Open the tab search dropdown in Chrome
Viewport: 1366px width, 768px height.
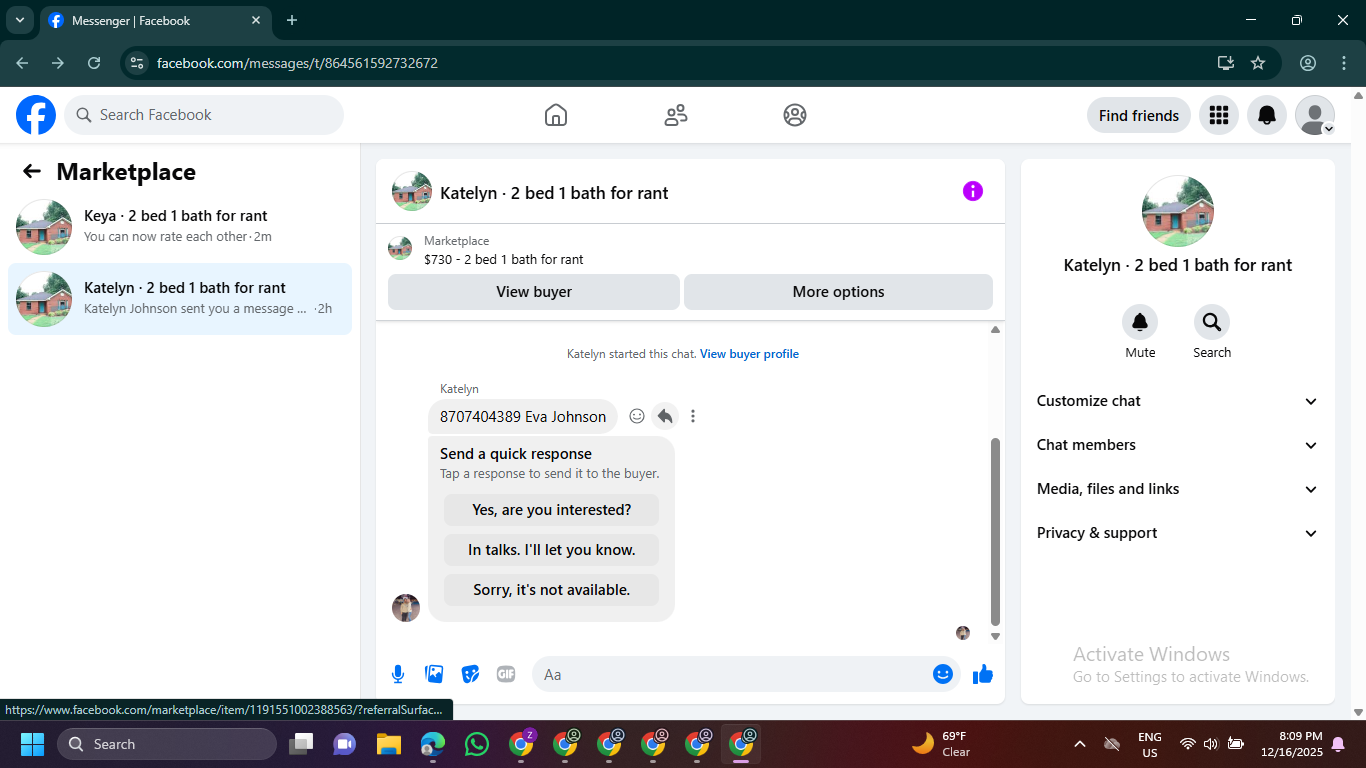pyautogui.click(x=19, y=20)
